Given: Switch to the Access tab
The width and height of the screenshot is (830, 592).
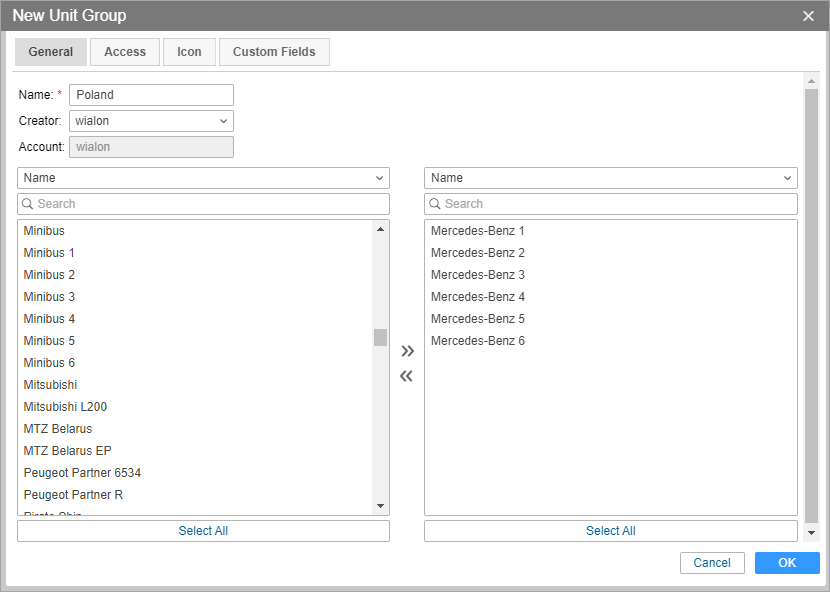Looking at the screenshot, I should (125, 52).
